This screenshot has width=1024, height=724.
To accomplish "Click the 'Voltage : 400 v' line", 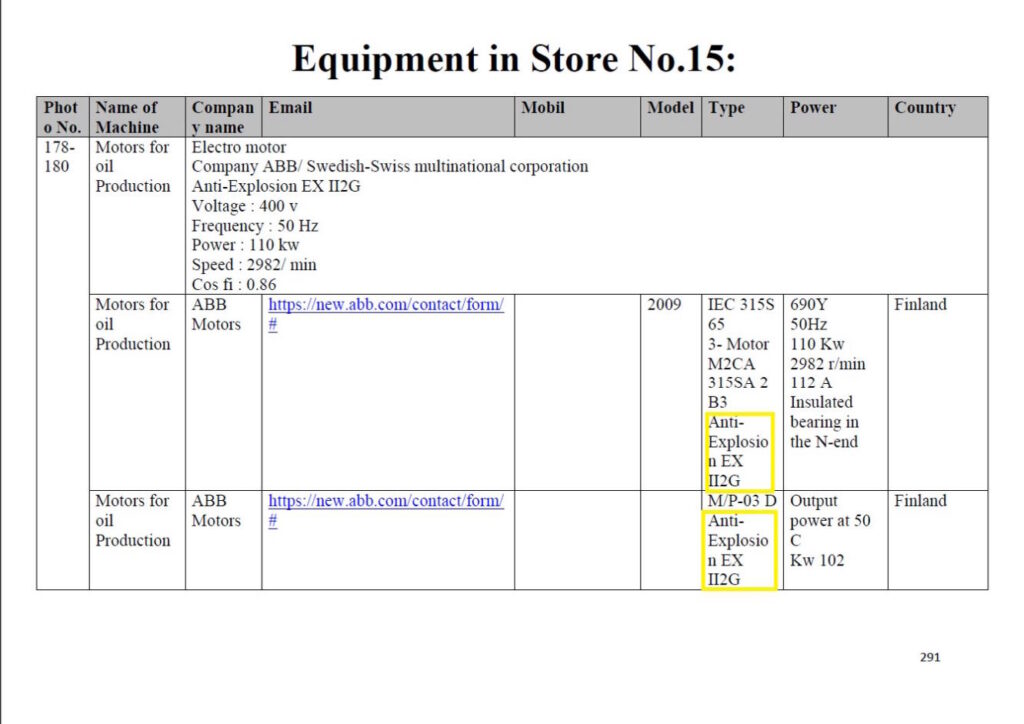I will coord(244,206).
